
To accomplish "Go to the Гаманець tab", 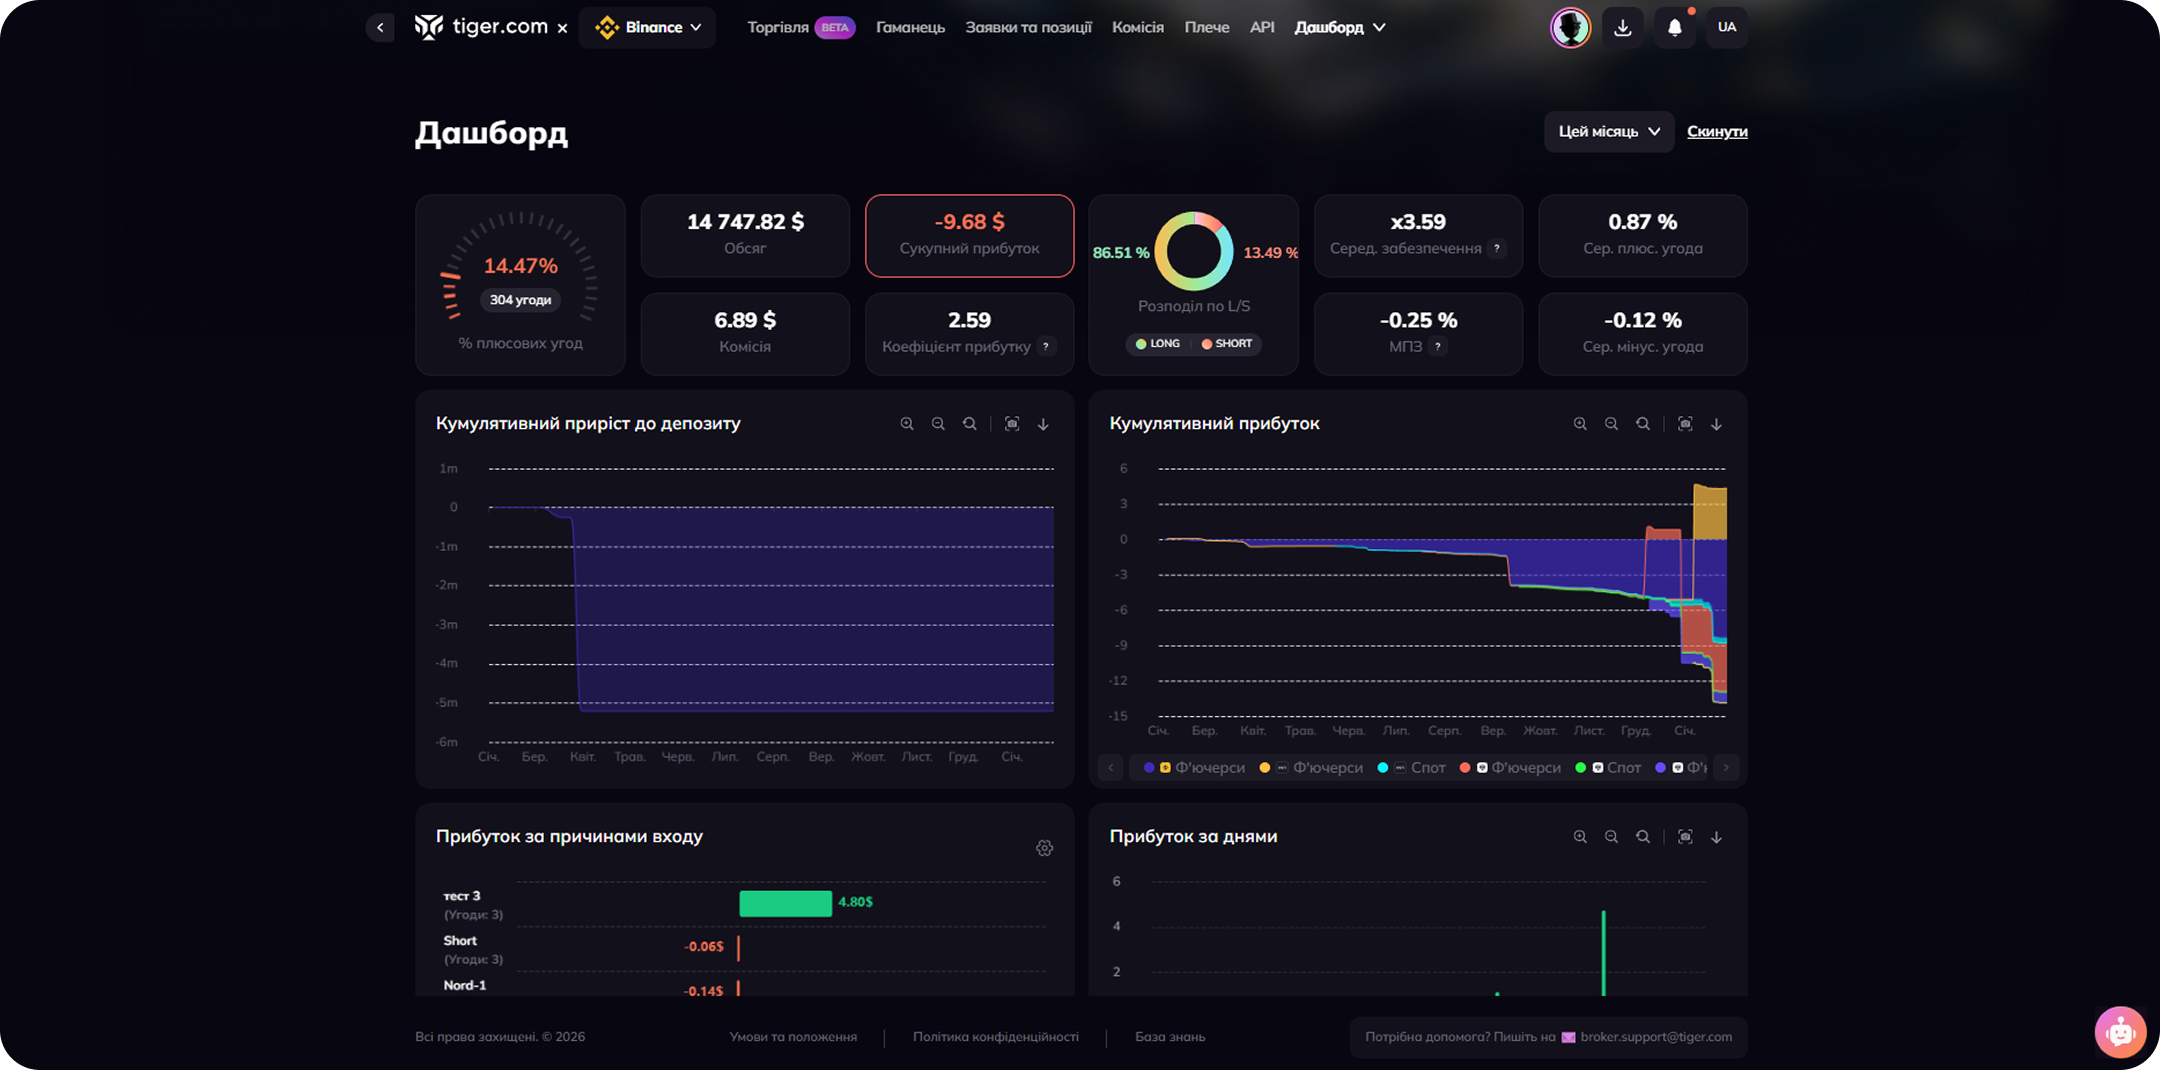I will 910,28.
